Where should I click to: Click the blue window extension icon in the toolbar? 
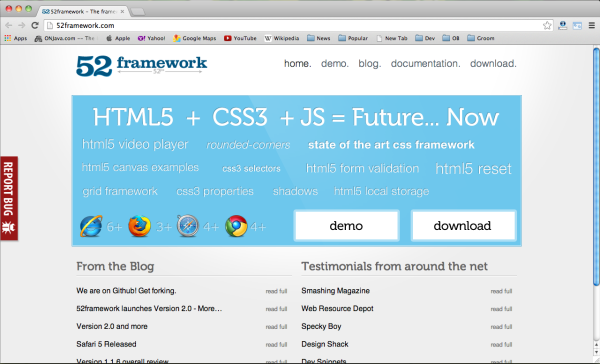click(x=577, y=26)
